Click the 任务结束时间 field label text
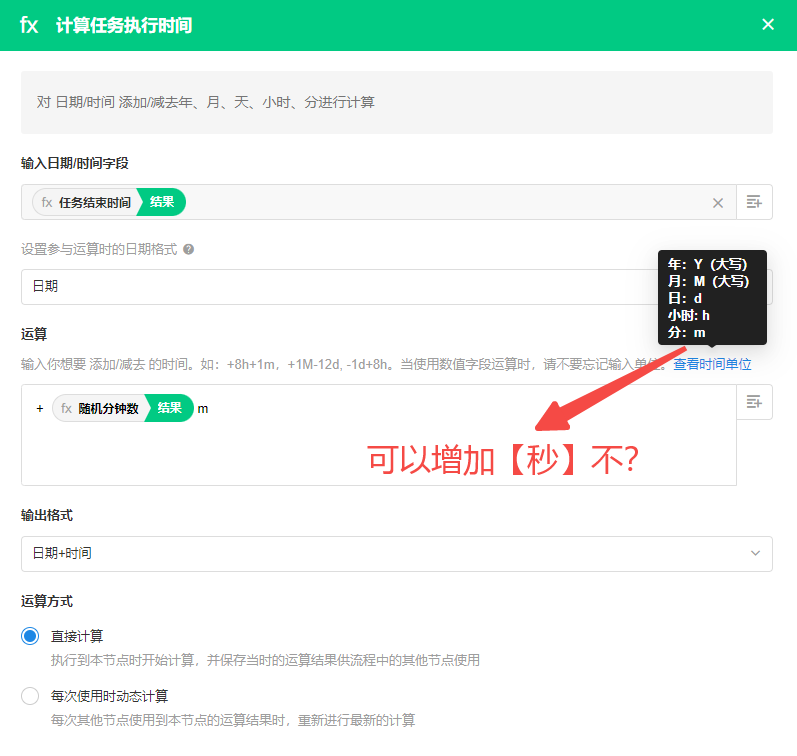 coord(94,203)
